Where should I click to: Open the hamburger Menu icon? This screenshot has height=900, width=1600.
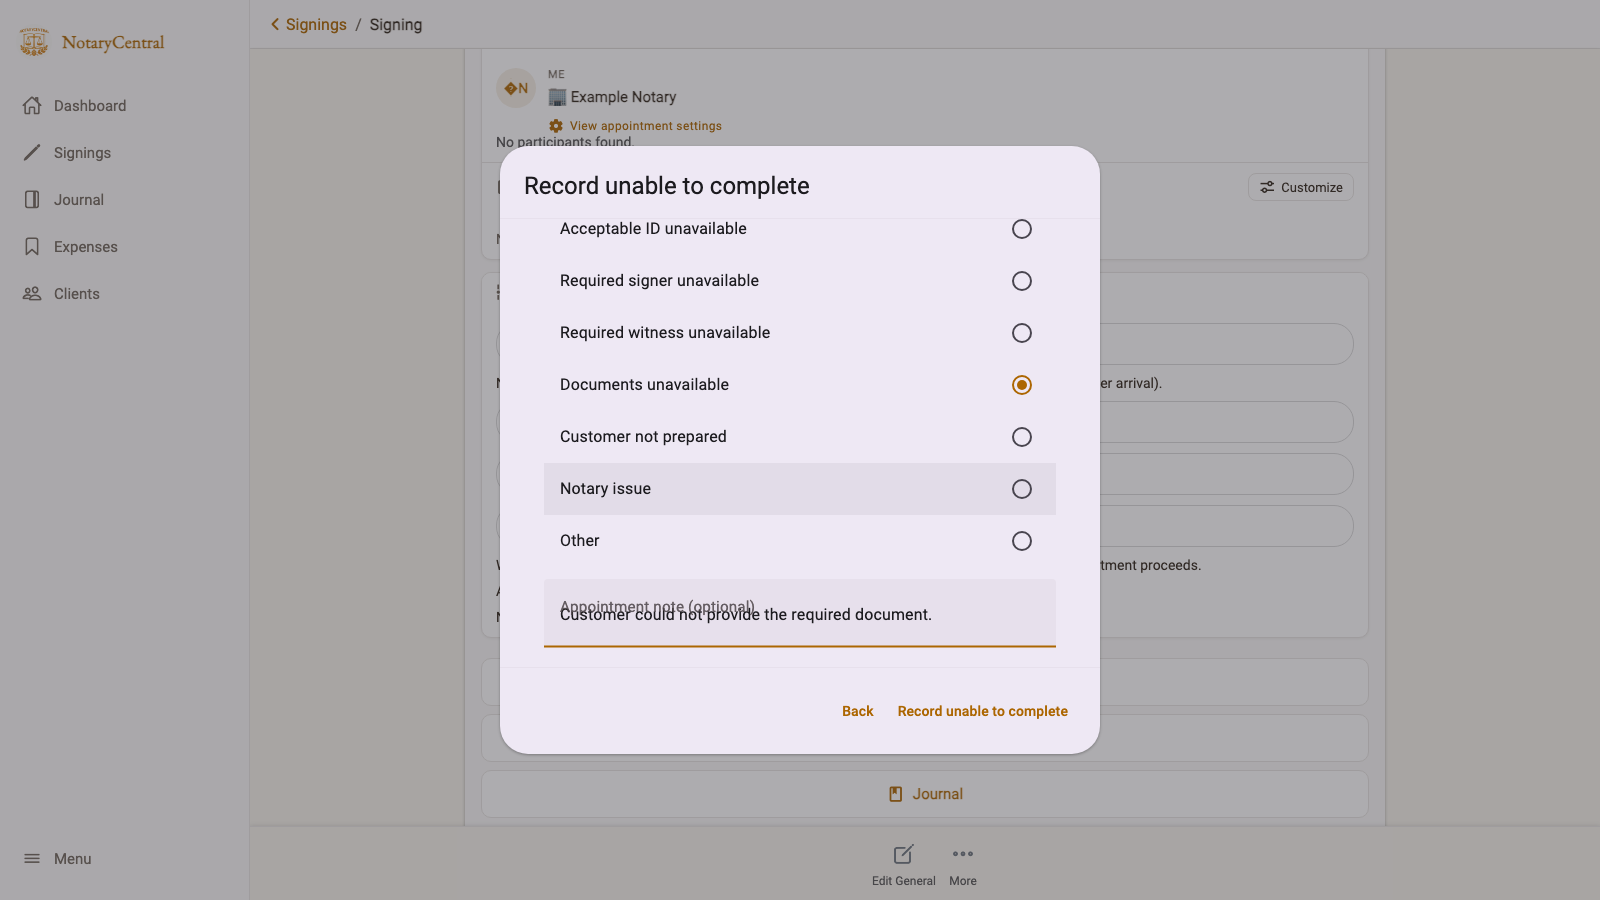(32, 859)
